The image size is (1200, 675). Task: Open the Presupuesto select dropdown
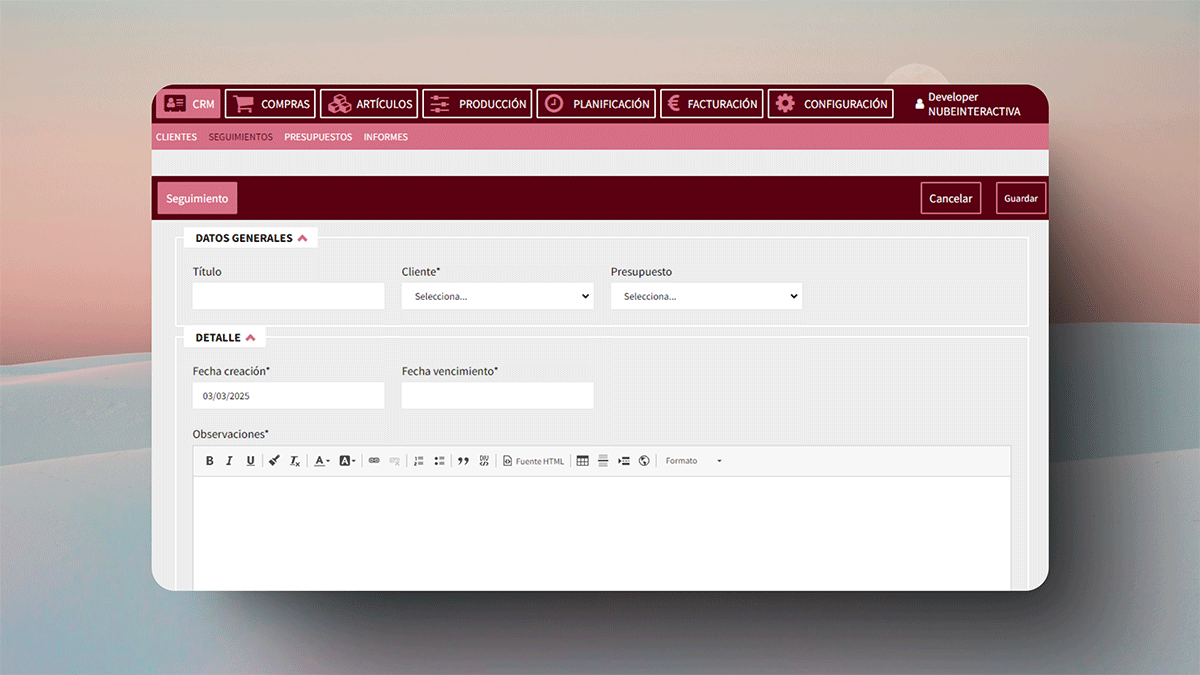(x=706, y=296)
